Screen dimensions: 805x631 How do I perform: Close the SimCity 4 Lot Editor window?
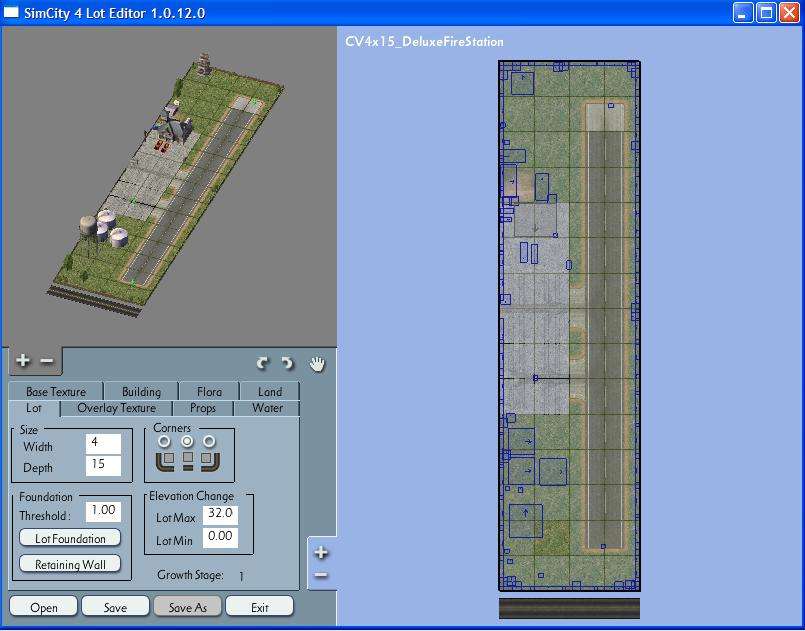790,12
